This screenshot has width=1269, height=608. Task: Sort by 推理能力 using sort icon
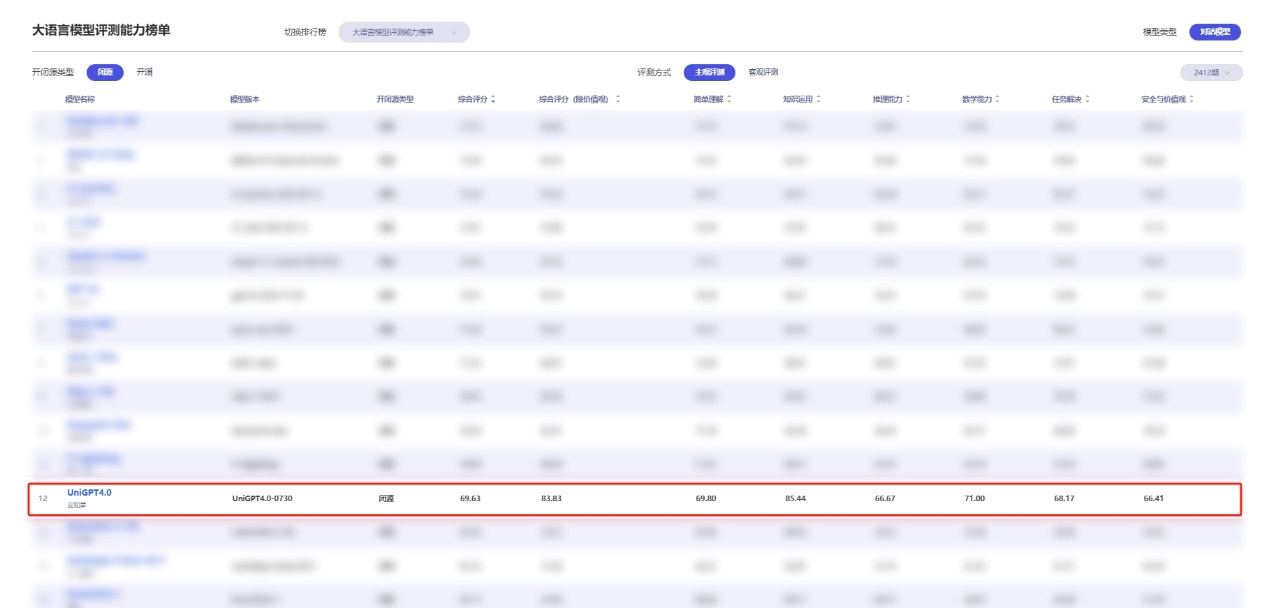(908, 99)
